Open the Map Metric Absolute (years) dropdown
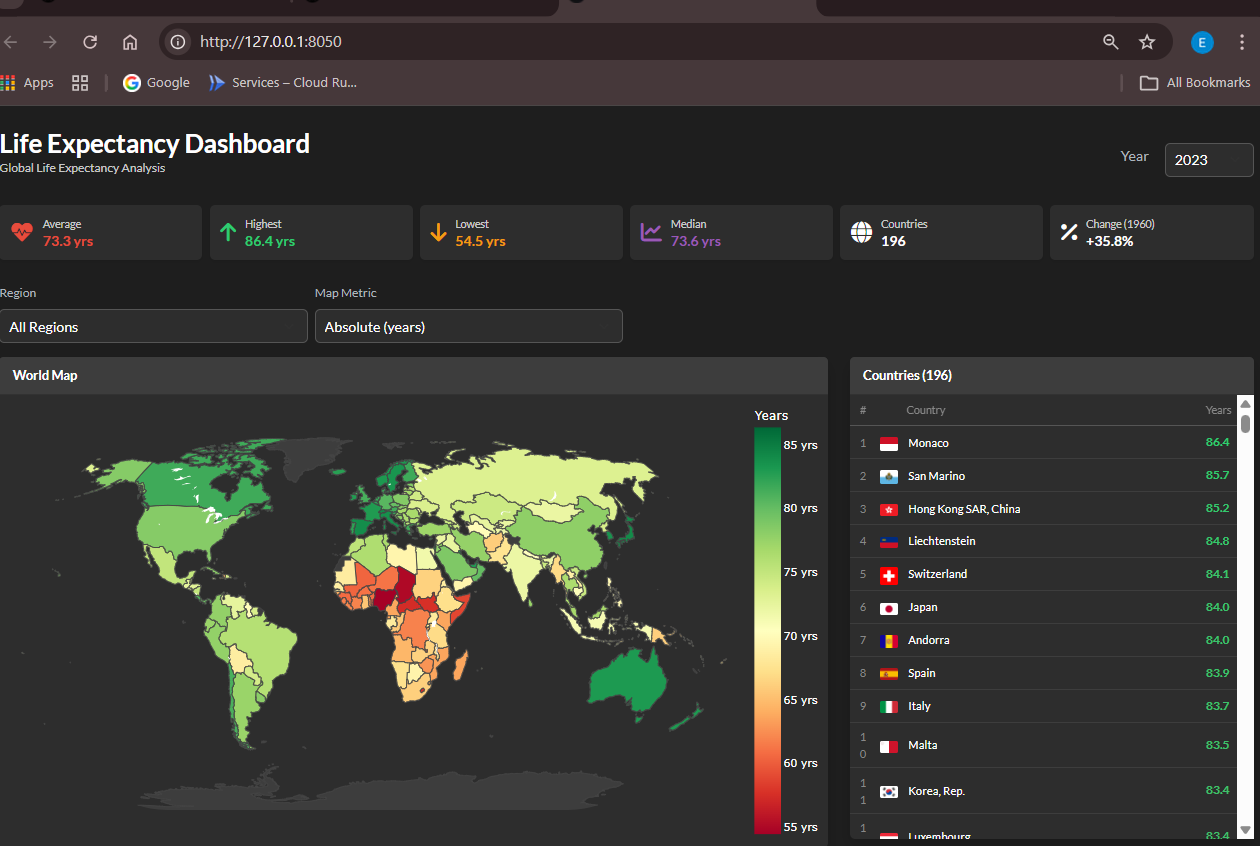Viewport: 1260px width, 846px height. (x=468, y=326)
